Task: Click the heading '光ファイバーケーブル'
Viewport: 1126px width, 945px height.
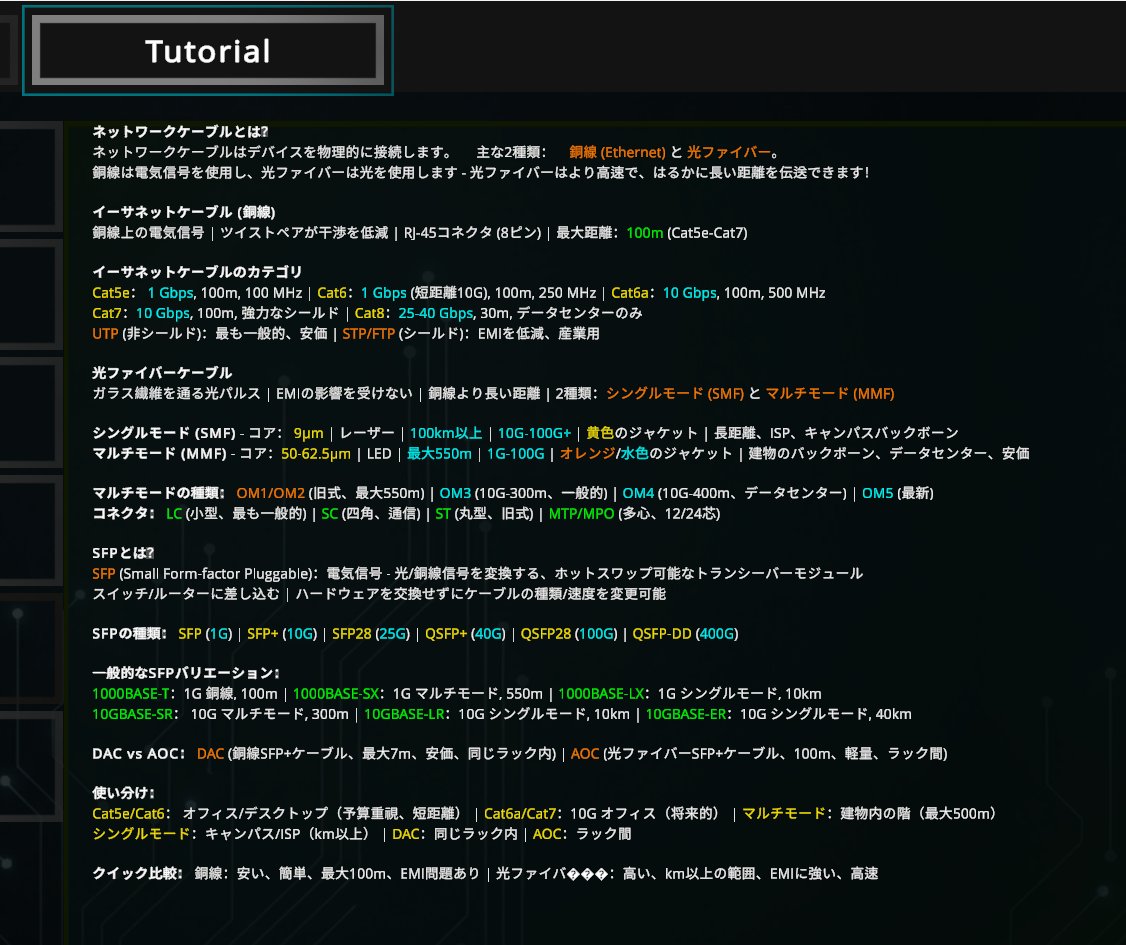Action: tap(162, 373)
